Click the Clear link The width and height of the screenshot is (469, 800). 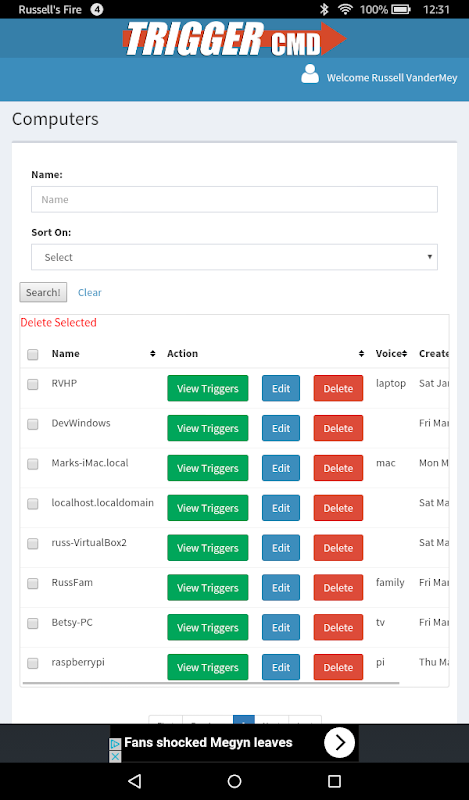(x=90, y=292)
